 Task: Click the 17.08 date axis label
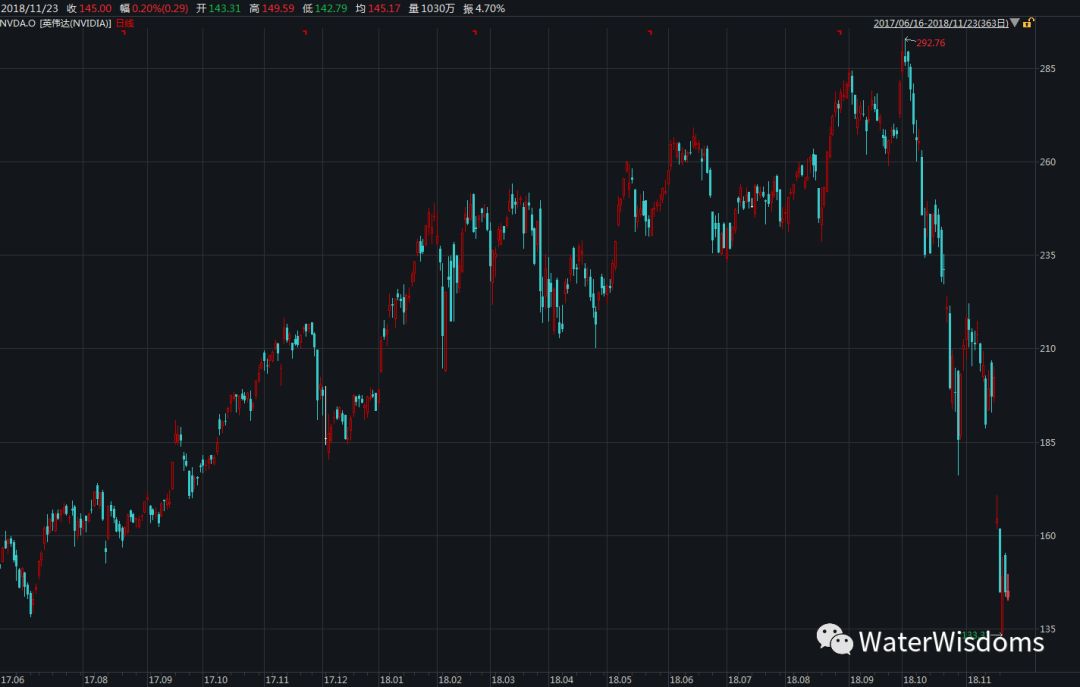pyautogui.click(x=96, y=680)
